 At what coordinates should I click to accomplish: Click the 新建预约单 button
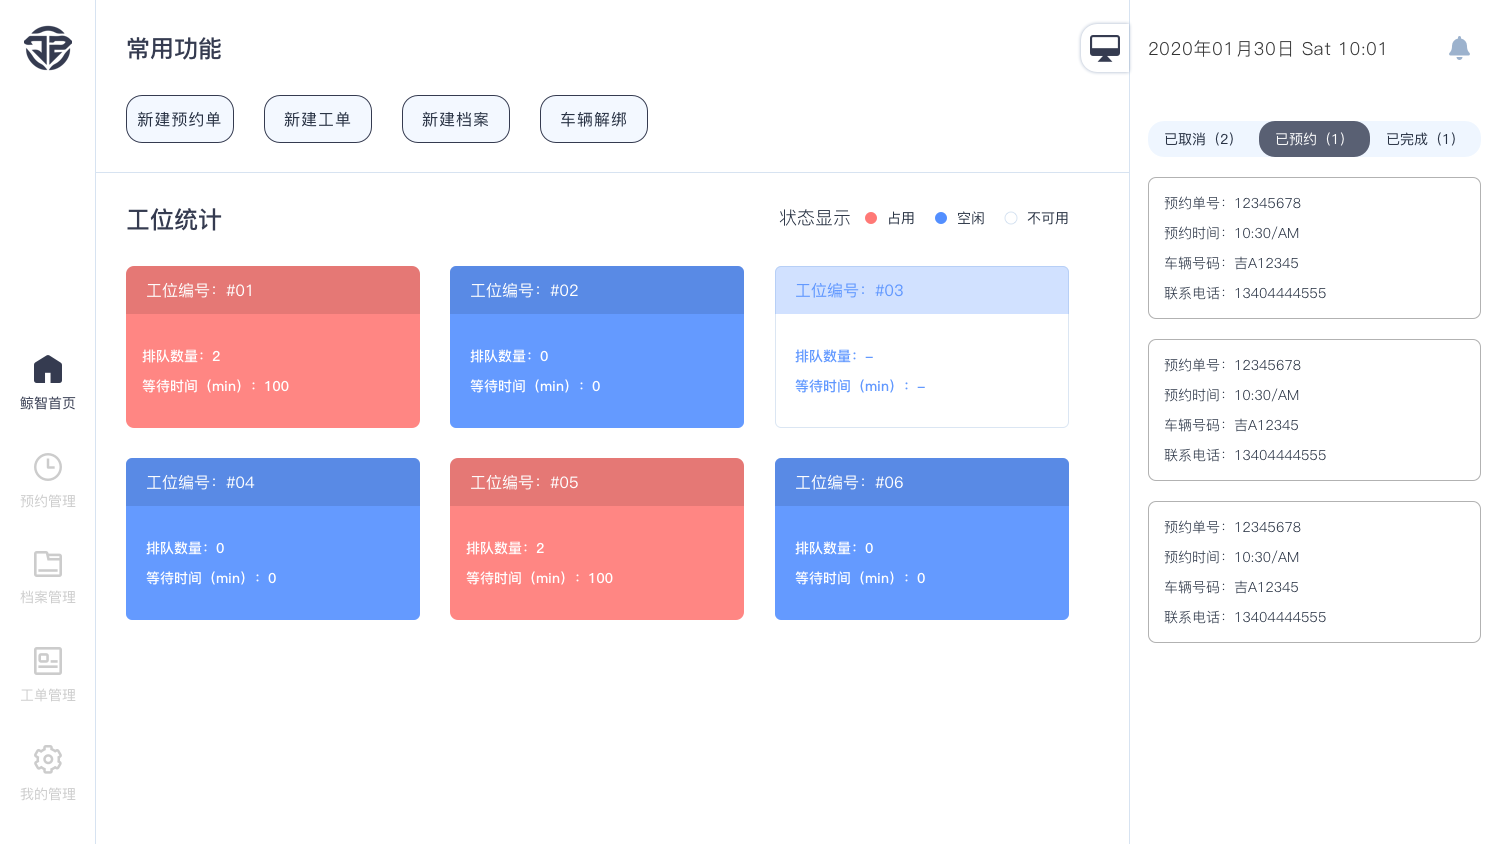pyautogui.click(x=180, y=119)
